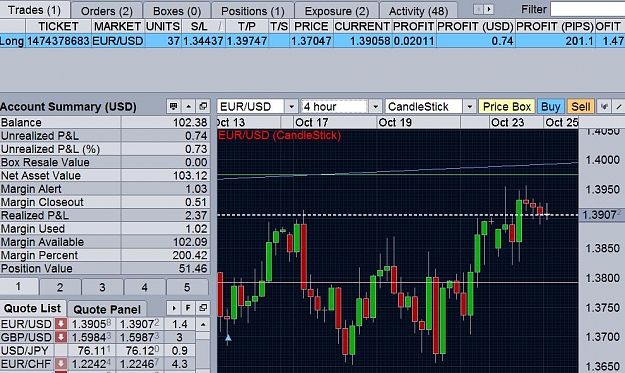Screen dimensions: 625x373
Task: Select the EUR/CHF row in Quote List
Action: pyautogui.click(x=98, y=363)
